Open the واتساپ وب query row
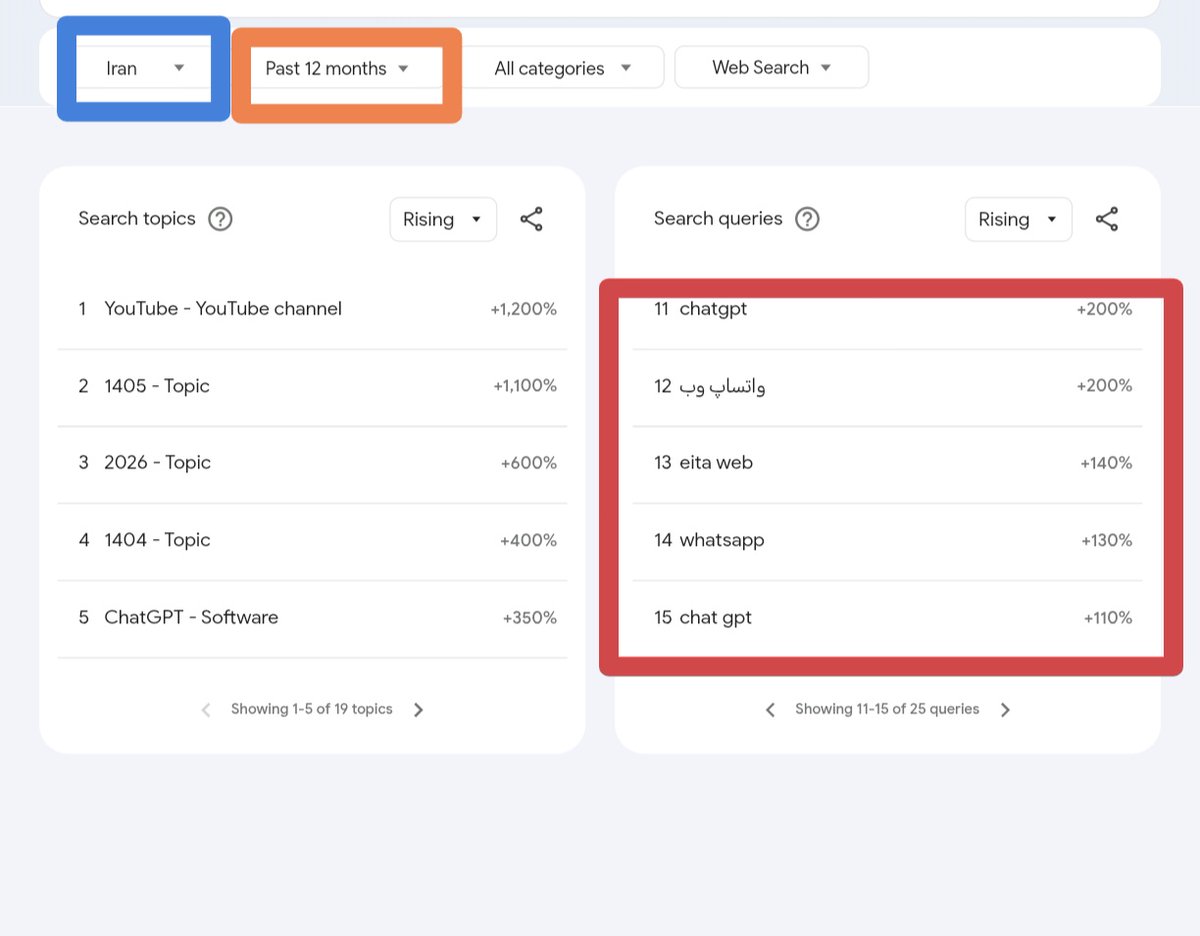 pos(887,386)
